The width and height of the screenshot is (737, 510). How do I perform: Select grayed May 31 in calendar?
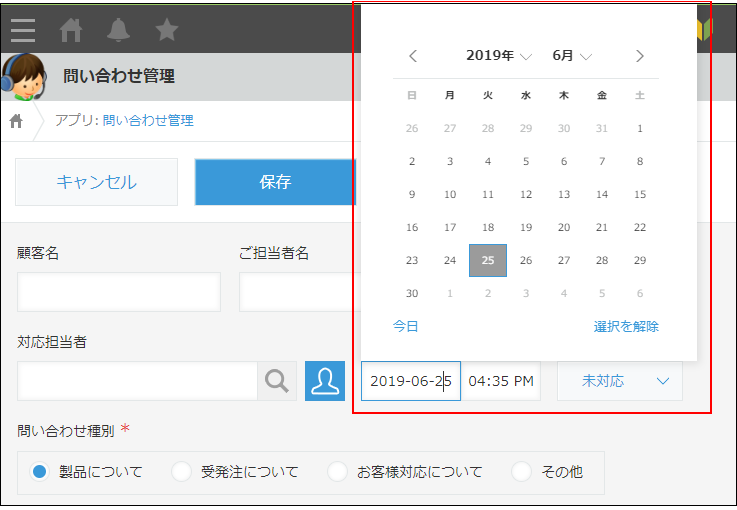602,129
